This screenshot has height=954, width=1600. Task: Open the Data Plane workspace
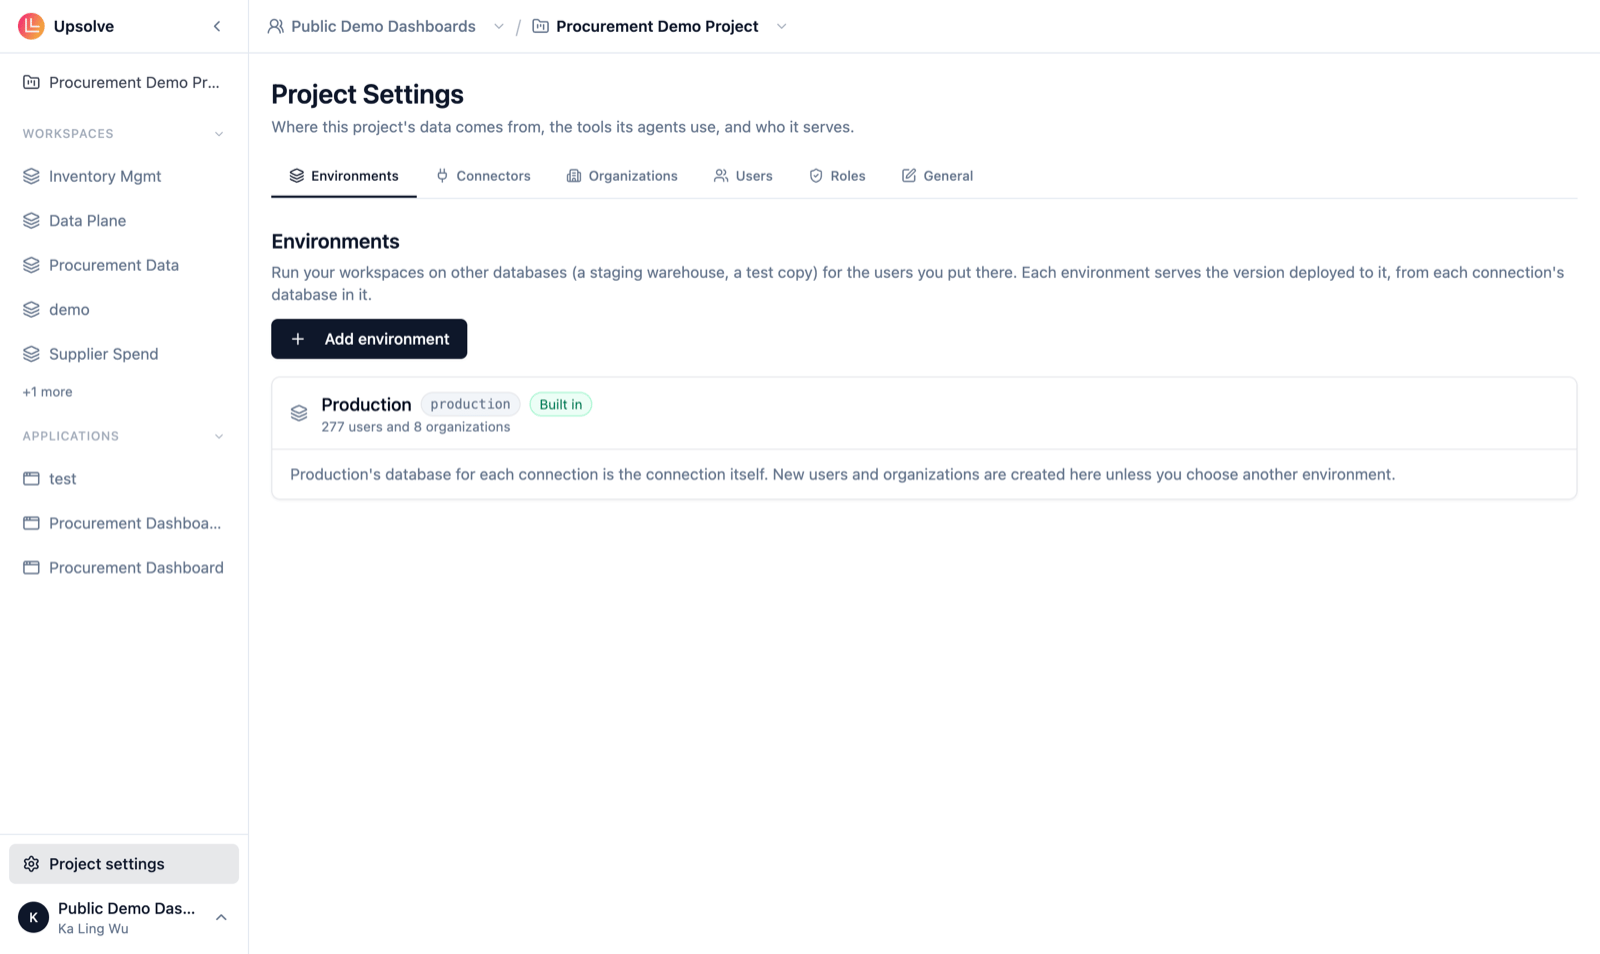click(124, 220)
